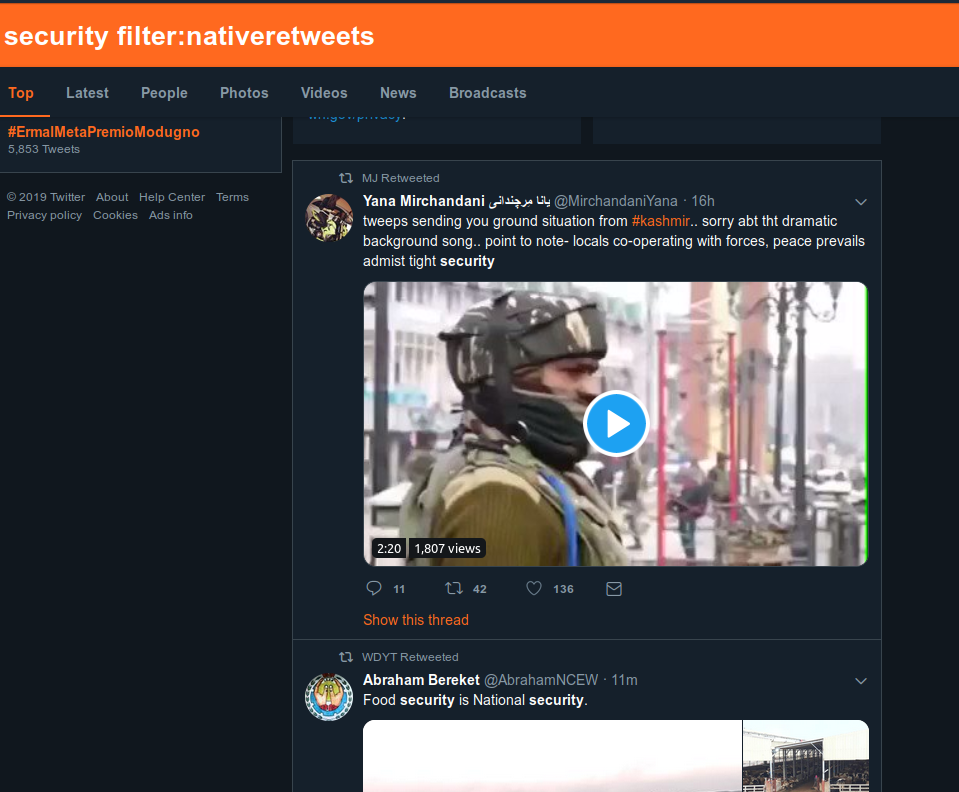
Task: Switch to the Photos tab
Action: tap(243, 92)
